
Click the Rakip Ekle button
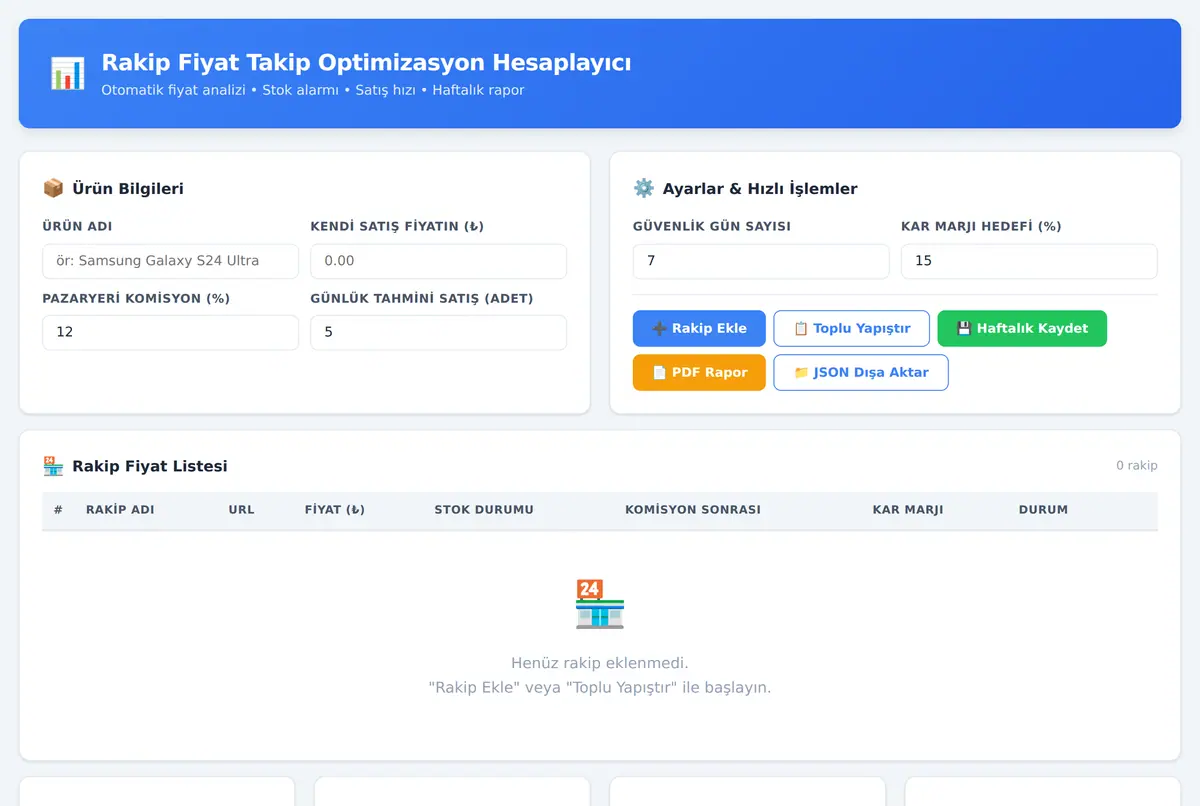tap(699, 328)
